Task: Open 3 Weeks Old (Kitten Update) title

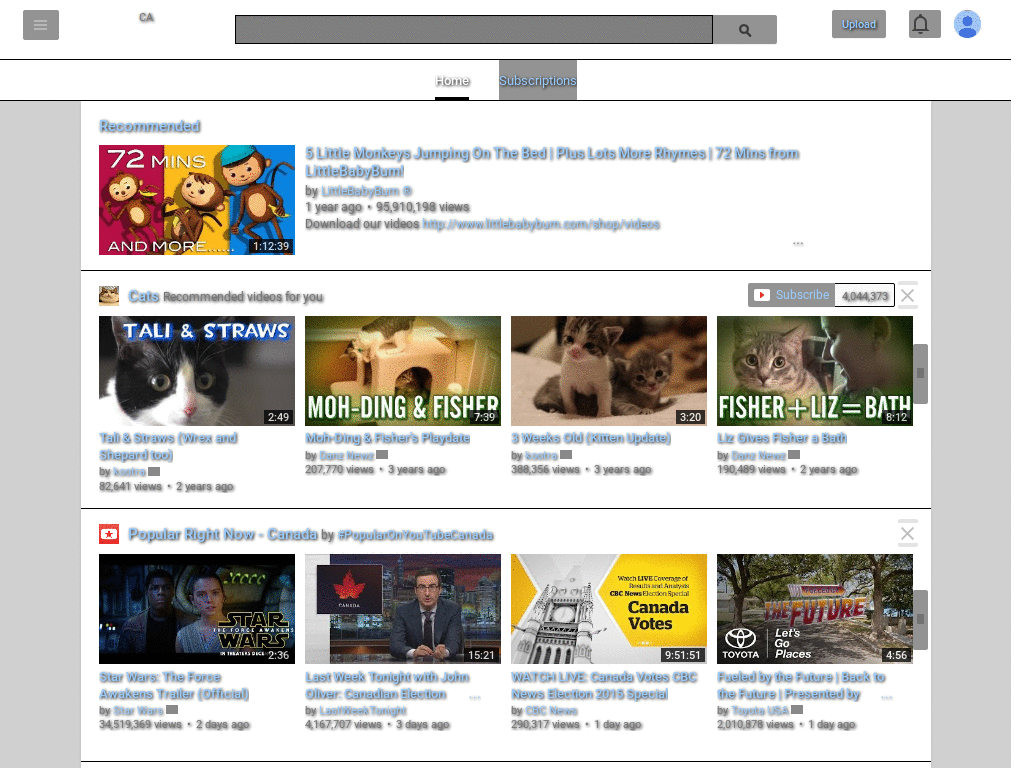Action: pos(591,438)
